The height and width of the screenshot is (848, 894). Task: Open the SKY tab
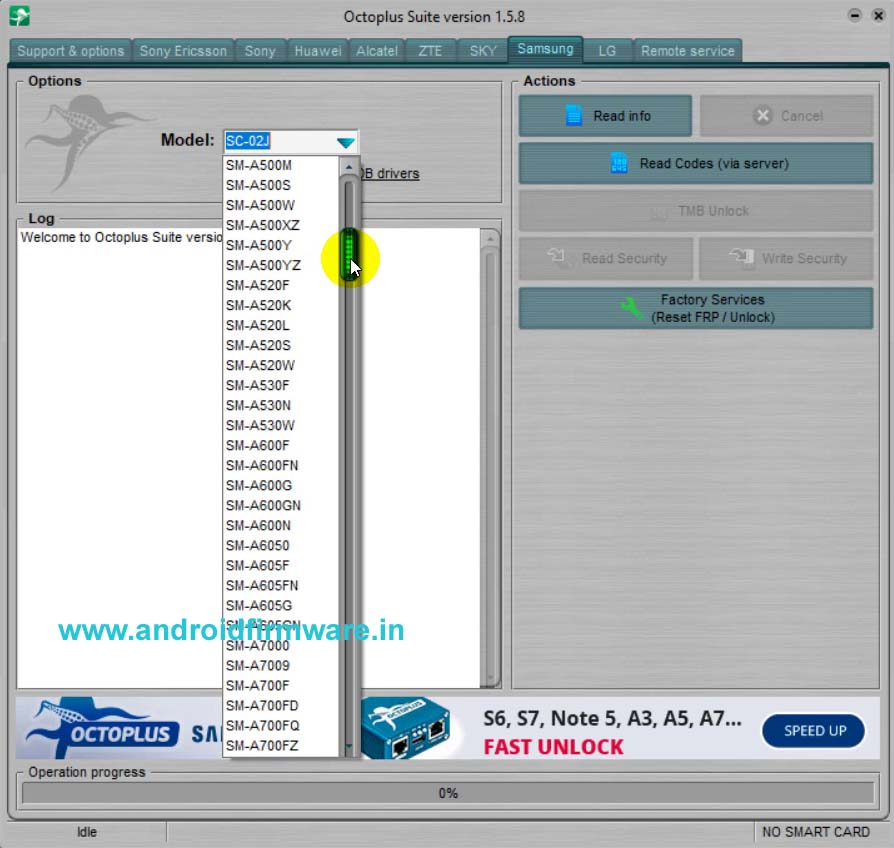(482, 51)
